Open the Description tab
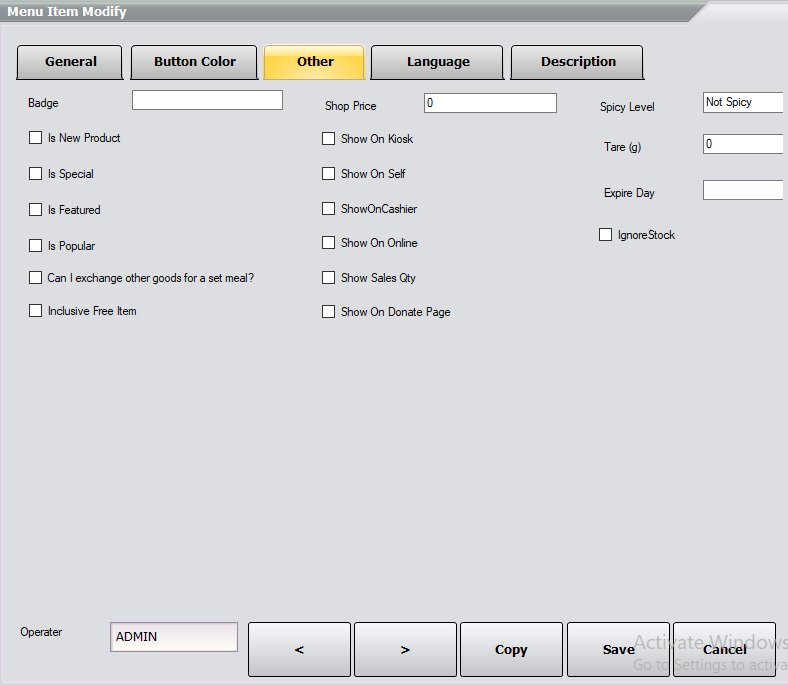This screenshot has width=788, height=685. click(577, 62)
